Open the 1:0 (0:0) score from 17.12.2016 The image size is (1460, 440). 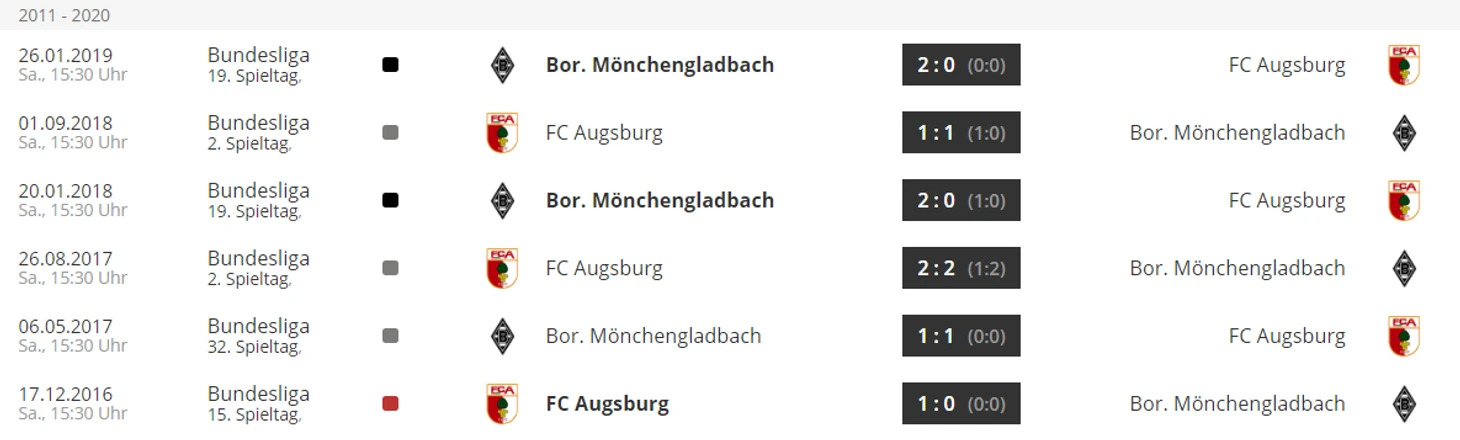coord(961,404)
